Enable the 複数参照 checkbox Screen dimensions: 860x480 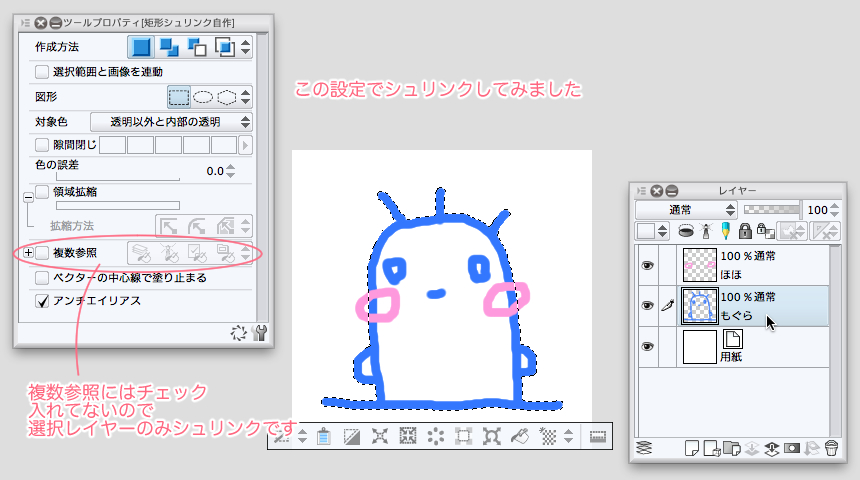[42, 253]
